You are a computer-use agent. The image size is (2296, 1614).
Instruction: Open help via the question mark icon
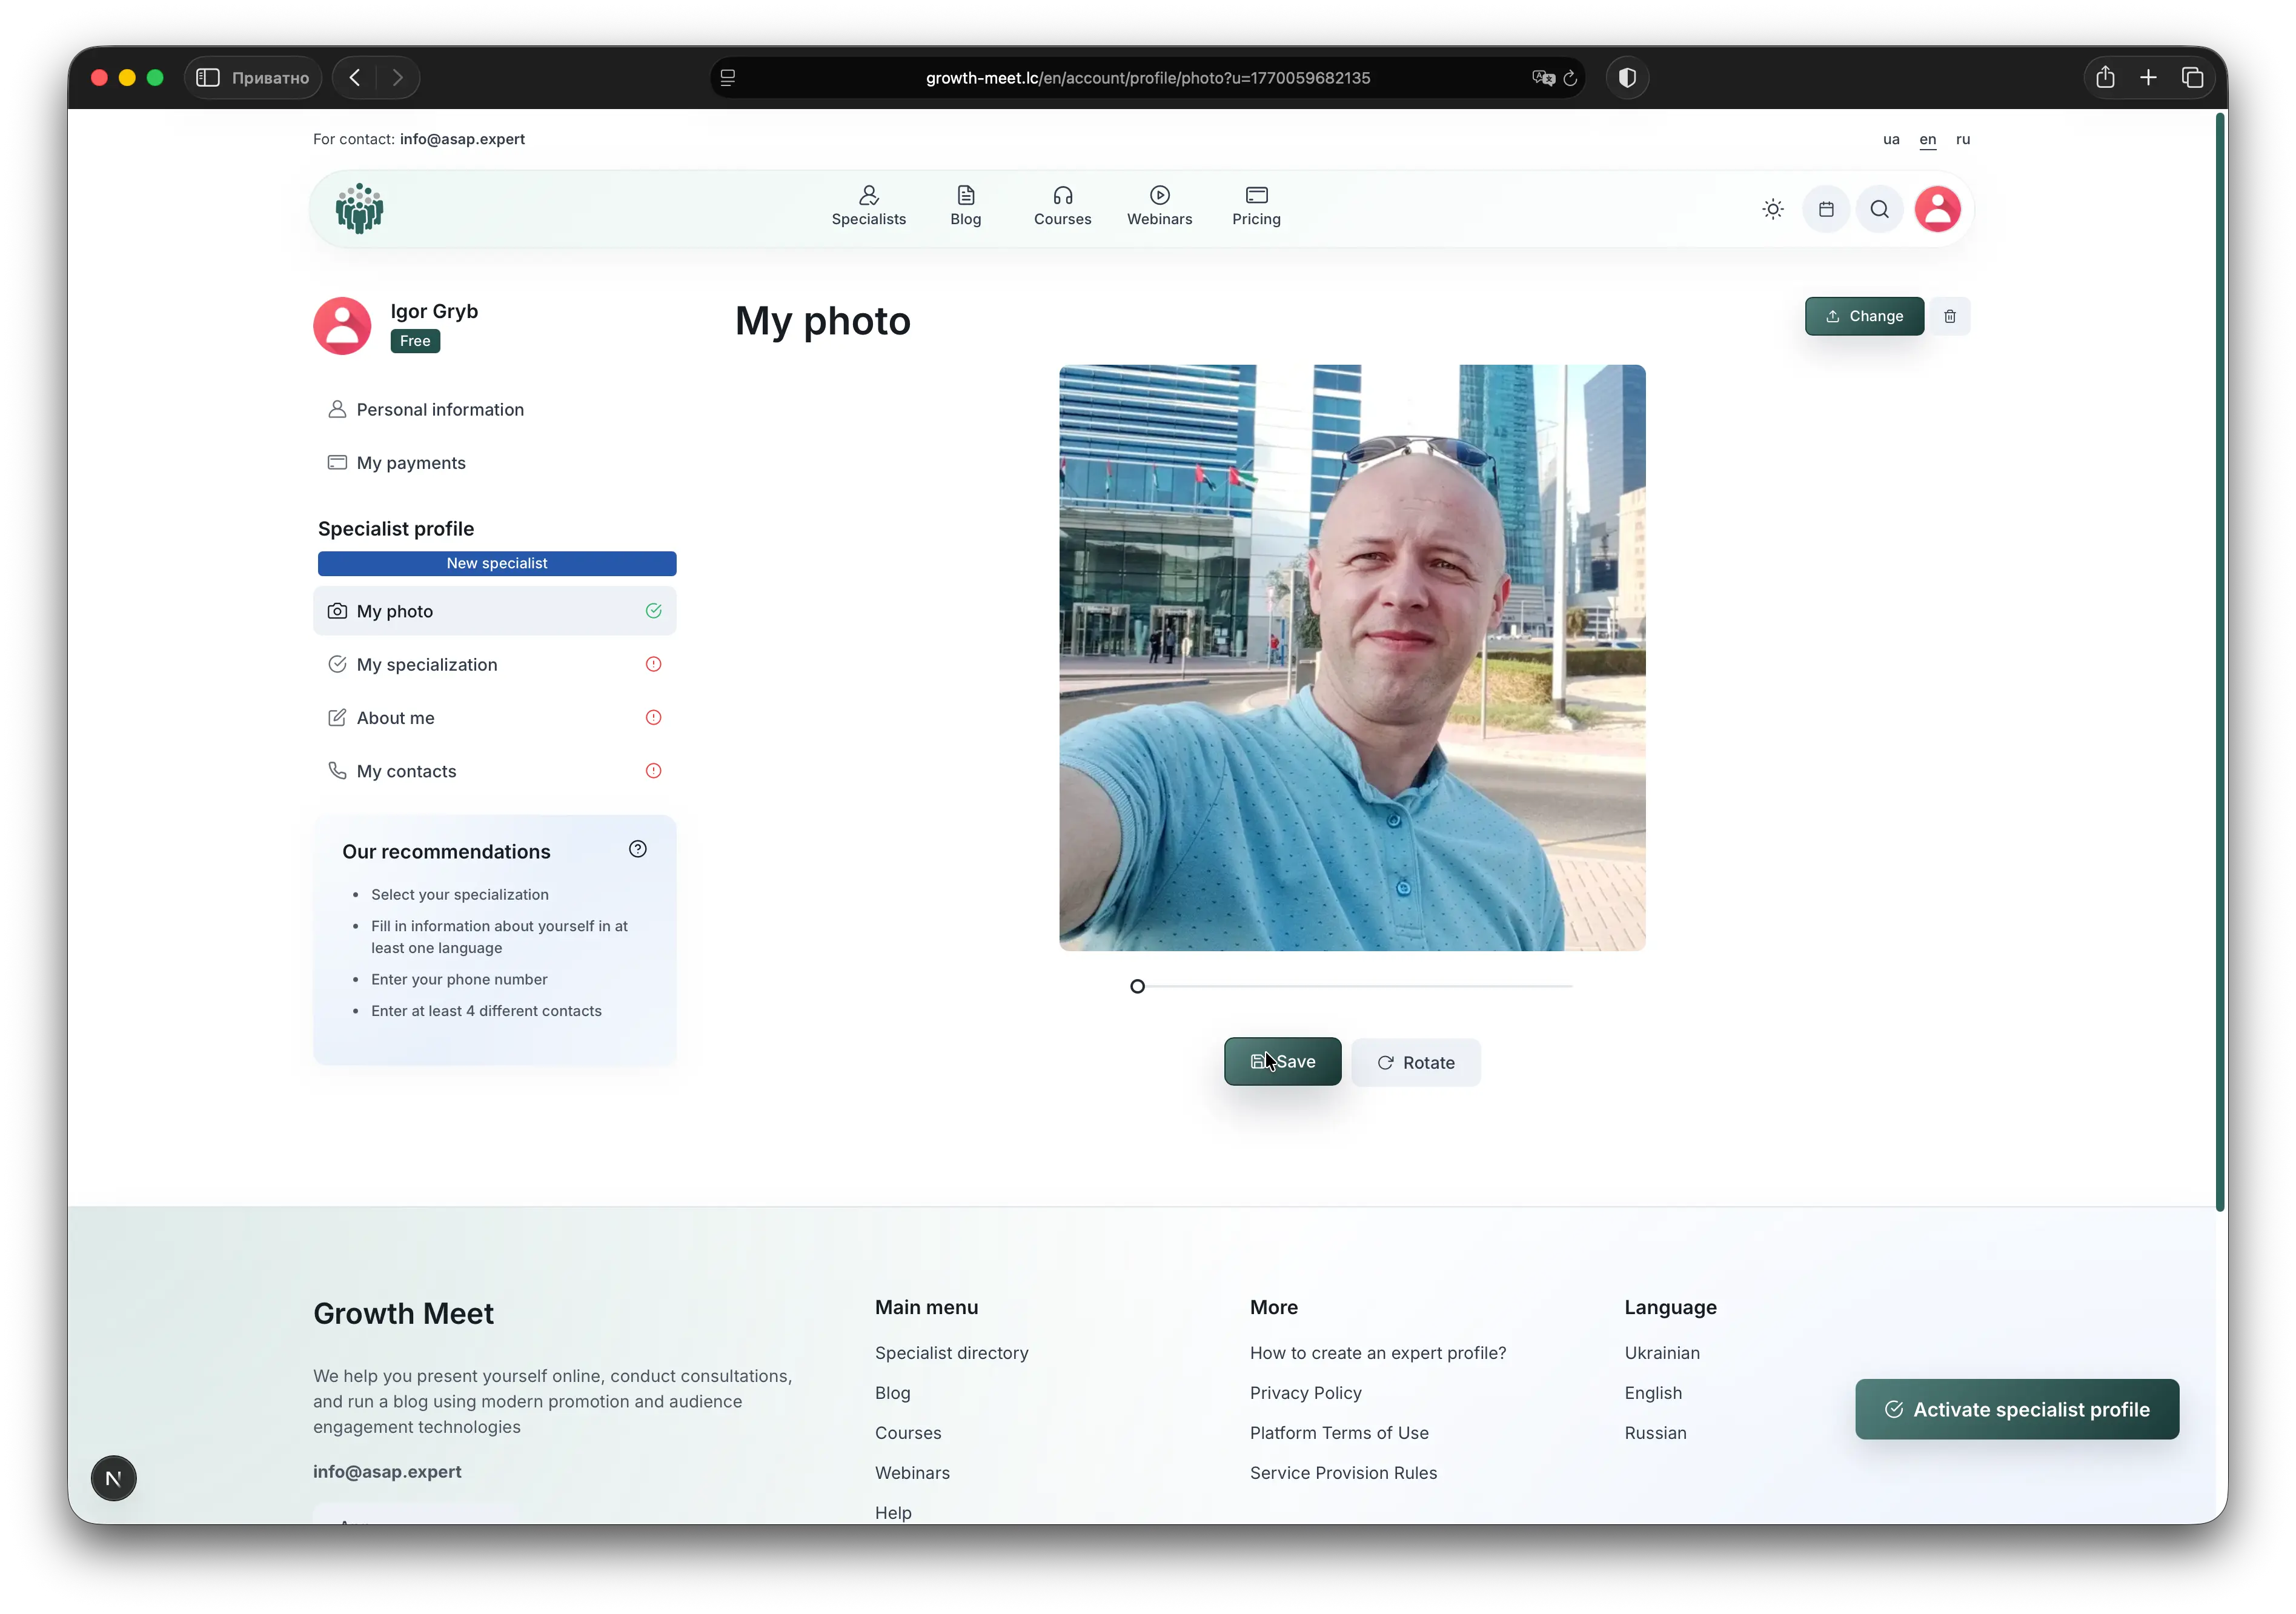point(637,849)
